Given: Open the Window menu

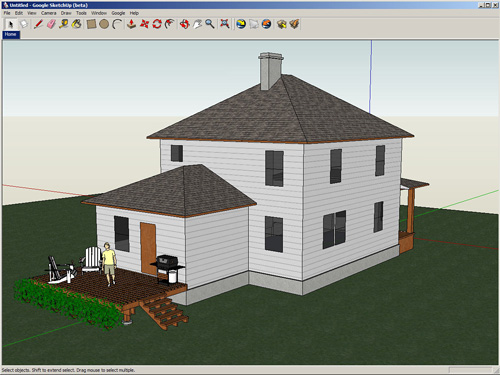Looking at the screenshot, I should [99, 13].
